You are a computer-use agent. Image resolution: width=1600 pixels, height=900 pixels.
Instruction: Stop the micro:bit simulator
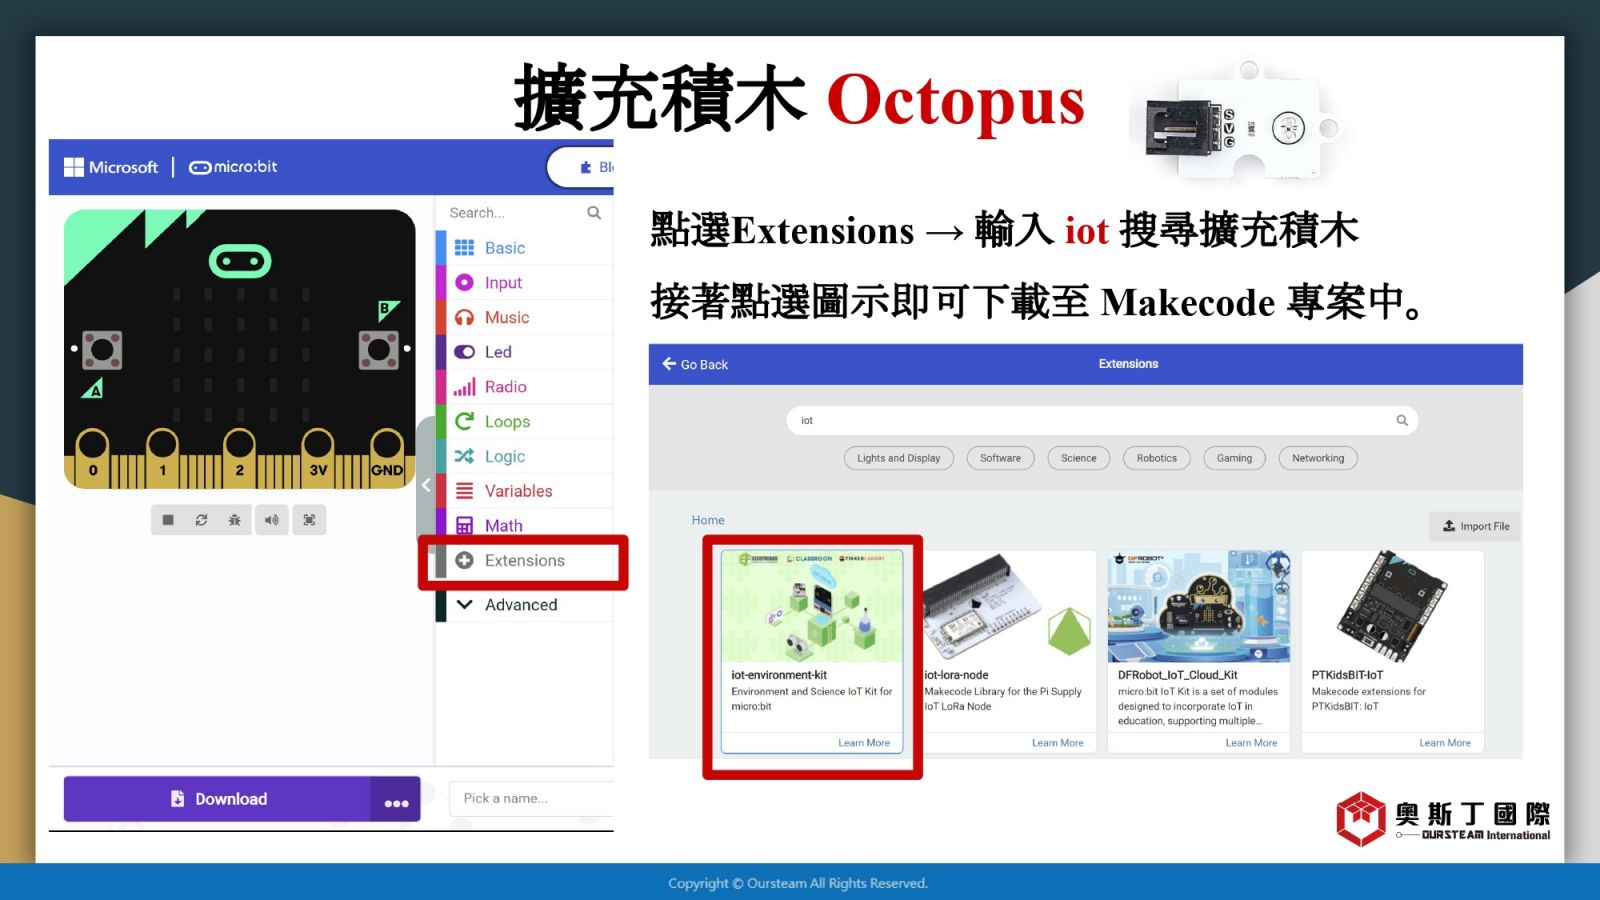(x=168, y=520)
